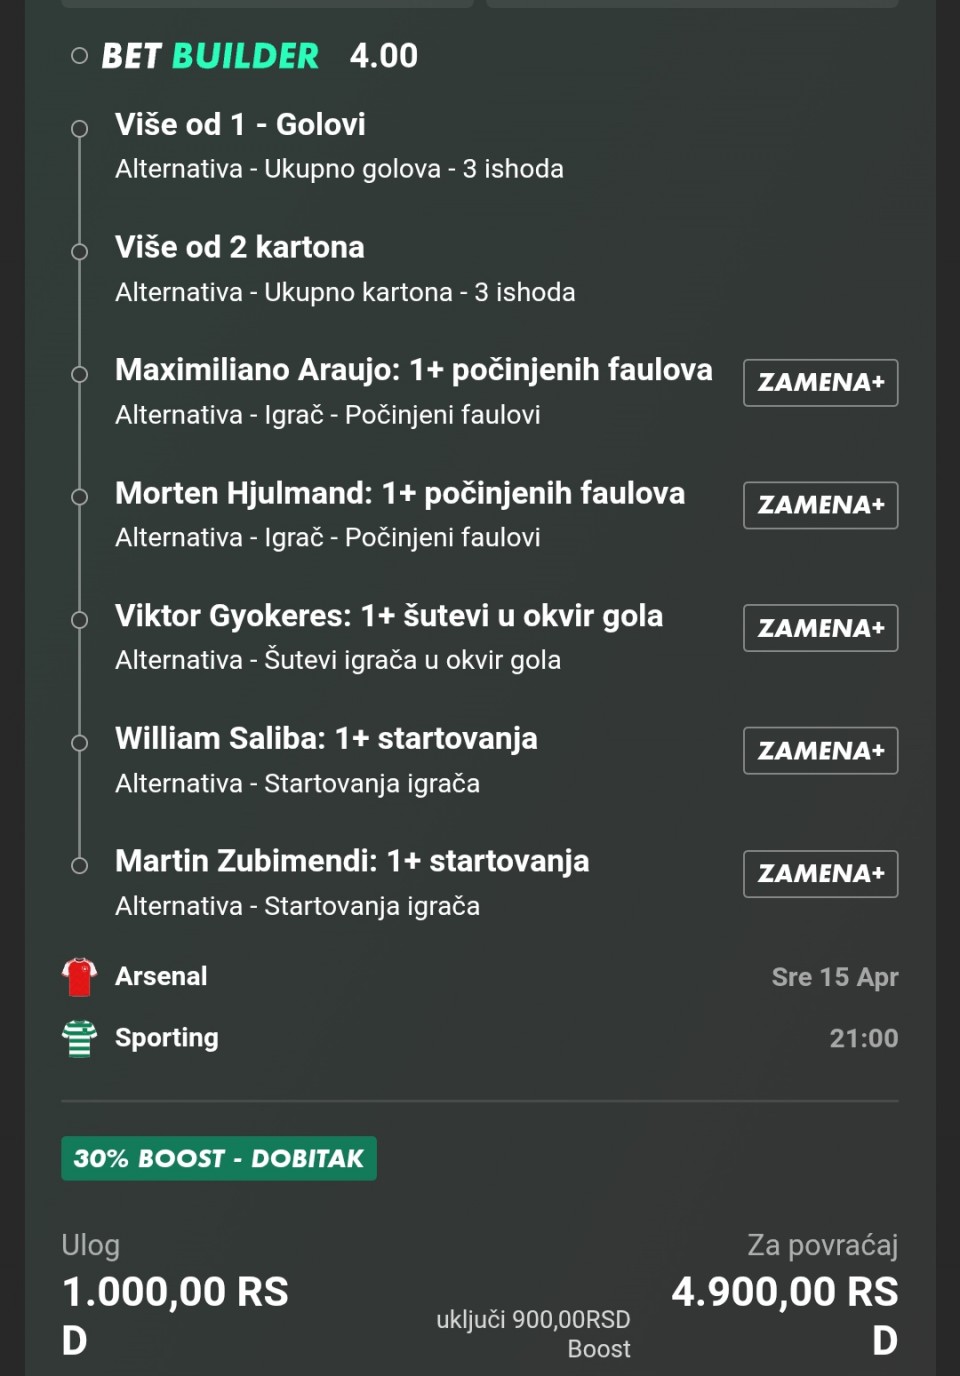This screenshot has height=1376, width=960.
Task: Click the timeline circle beside Viktor Gyokeres selection
Action: point(79,620)
